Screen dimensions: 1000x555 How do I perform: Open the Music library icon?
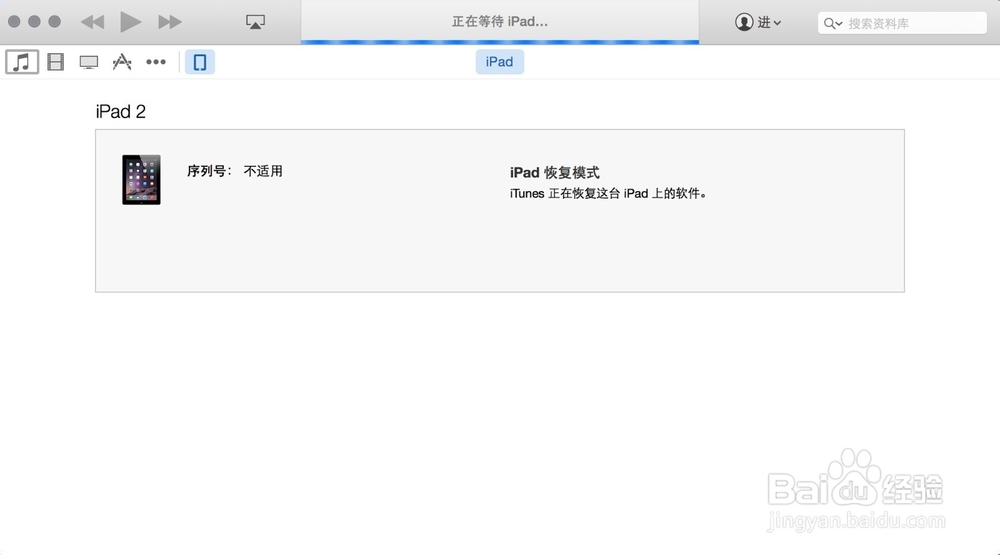22,62
